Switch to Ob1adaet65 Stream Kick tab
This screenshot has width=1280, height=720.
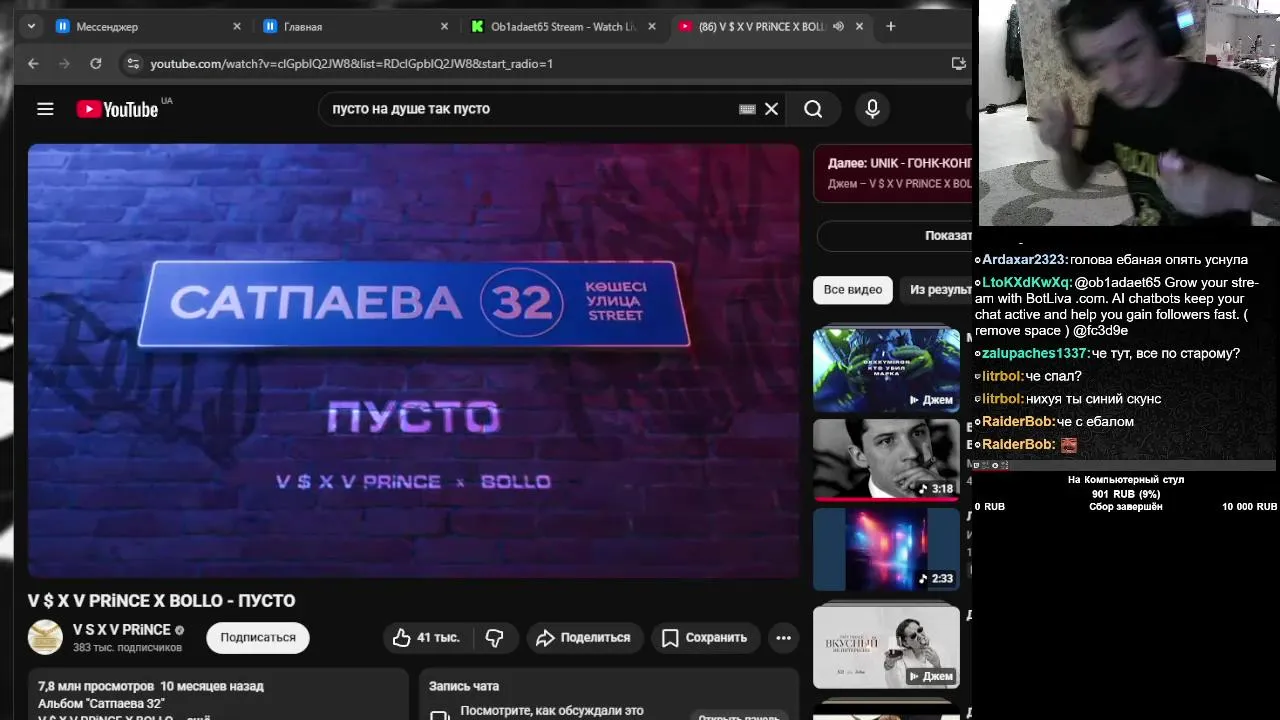click(563, 26)
